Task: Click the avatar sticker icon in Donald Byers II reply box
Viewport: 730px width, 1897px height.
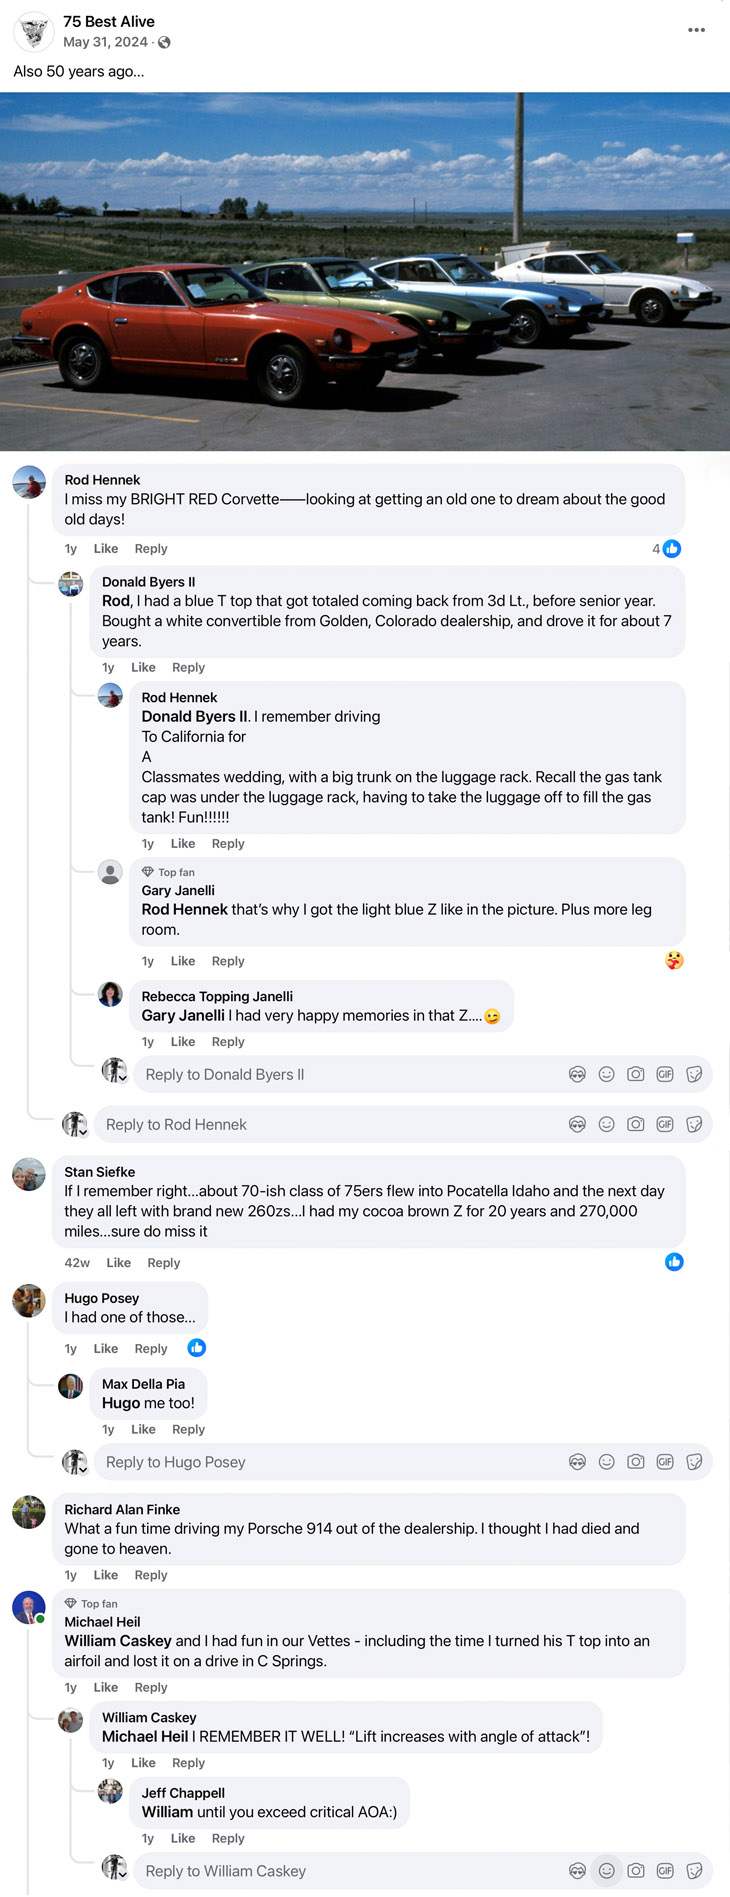Action: click(577, 1074)
